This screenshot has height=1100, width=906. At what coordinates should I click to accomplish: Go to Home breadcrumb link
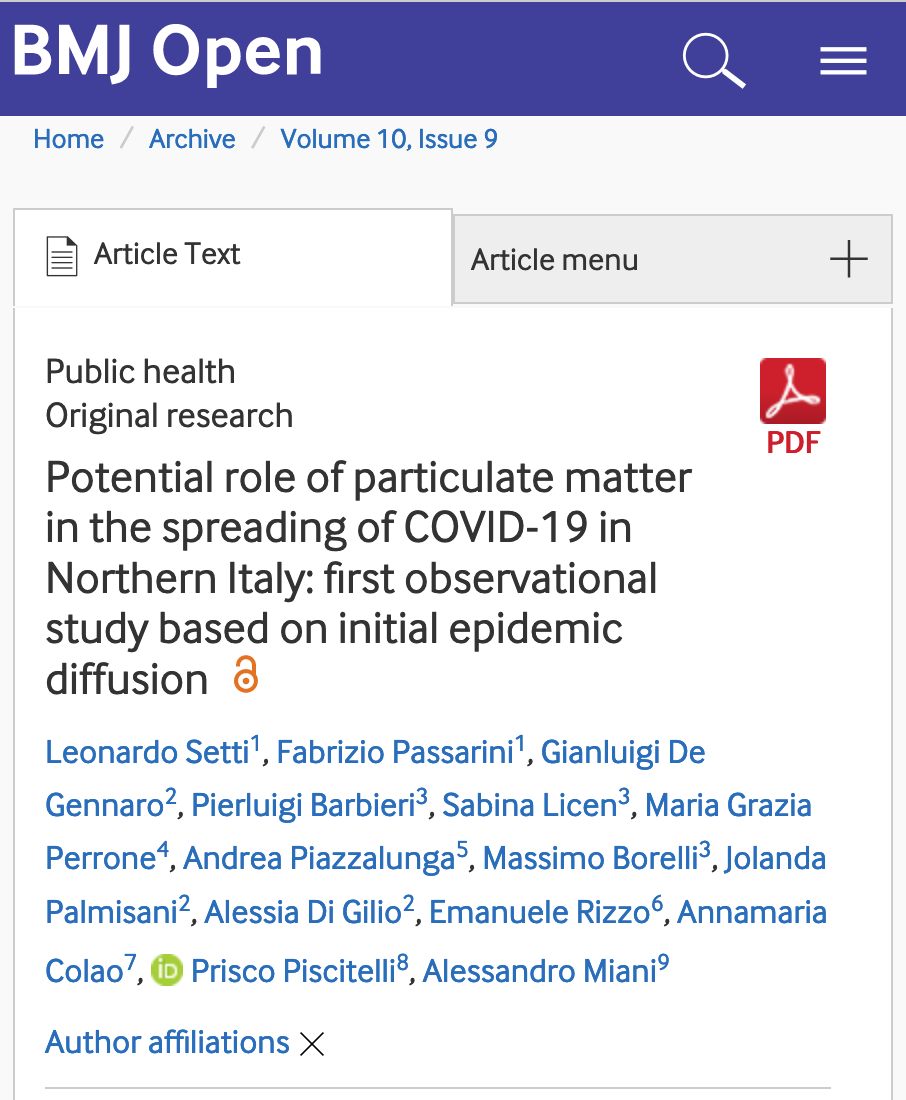[69, 139]
